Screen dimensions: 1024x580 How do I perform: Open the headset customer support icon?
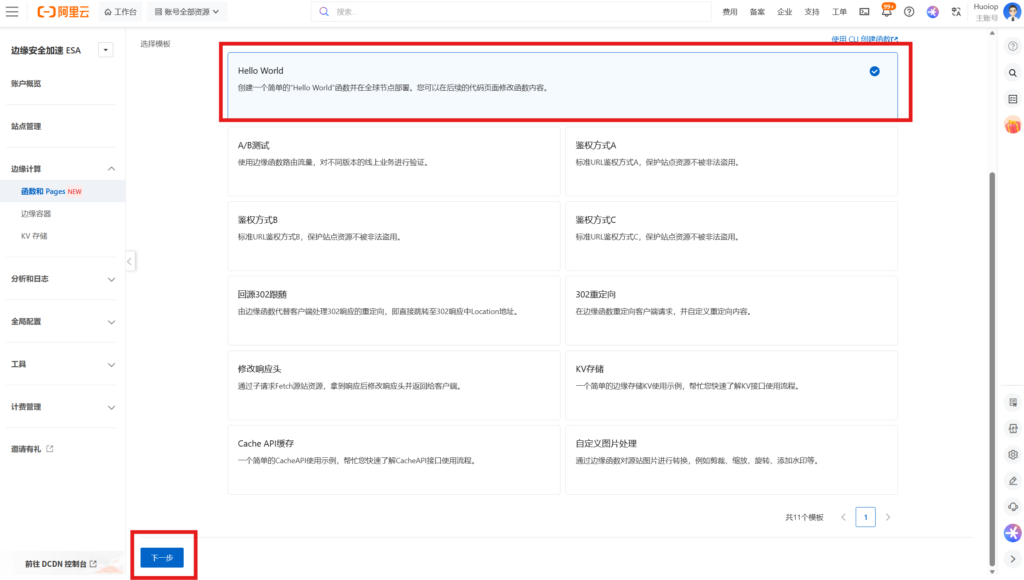[x=1012, y=506]
